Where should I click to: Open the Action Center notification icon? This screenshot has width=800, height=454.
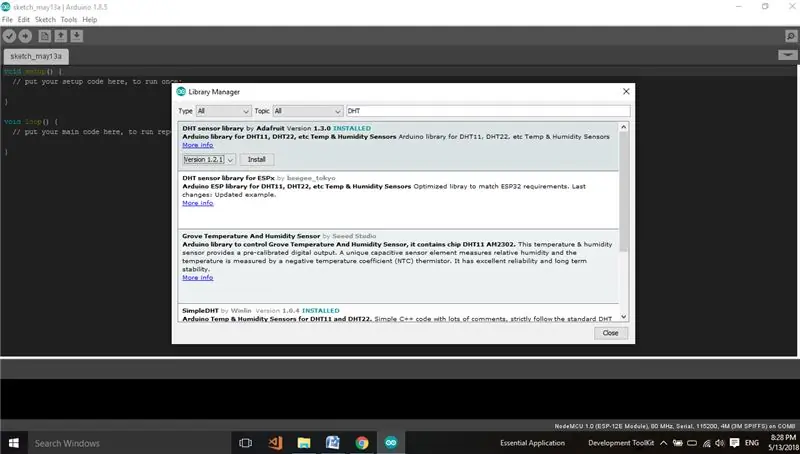(x=735, y=443)
